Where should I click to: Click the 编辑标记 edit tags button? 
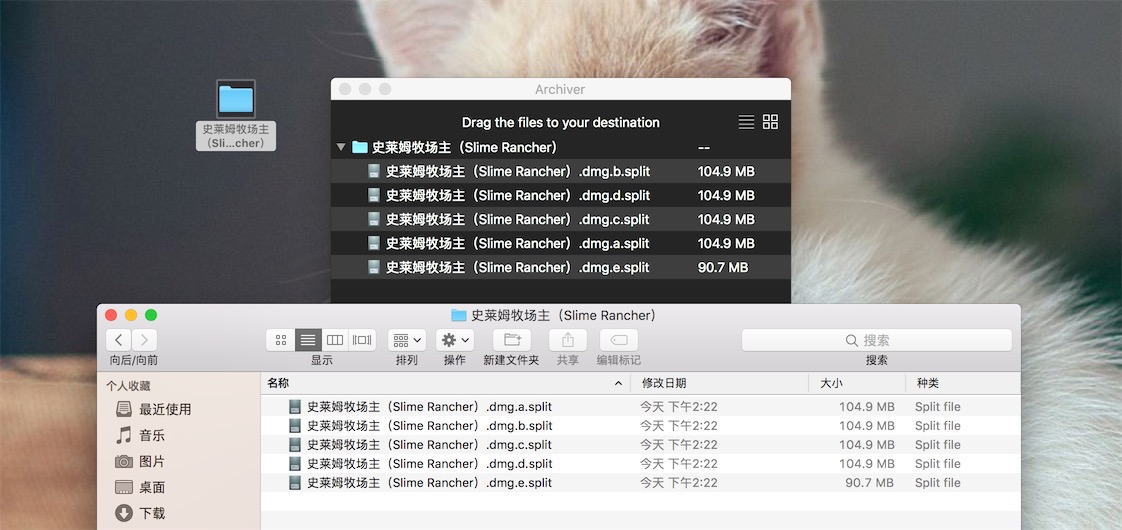point(619,340)
